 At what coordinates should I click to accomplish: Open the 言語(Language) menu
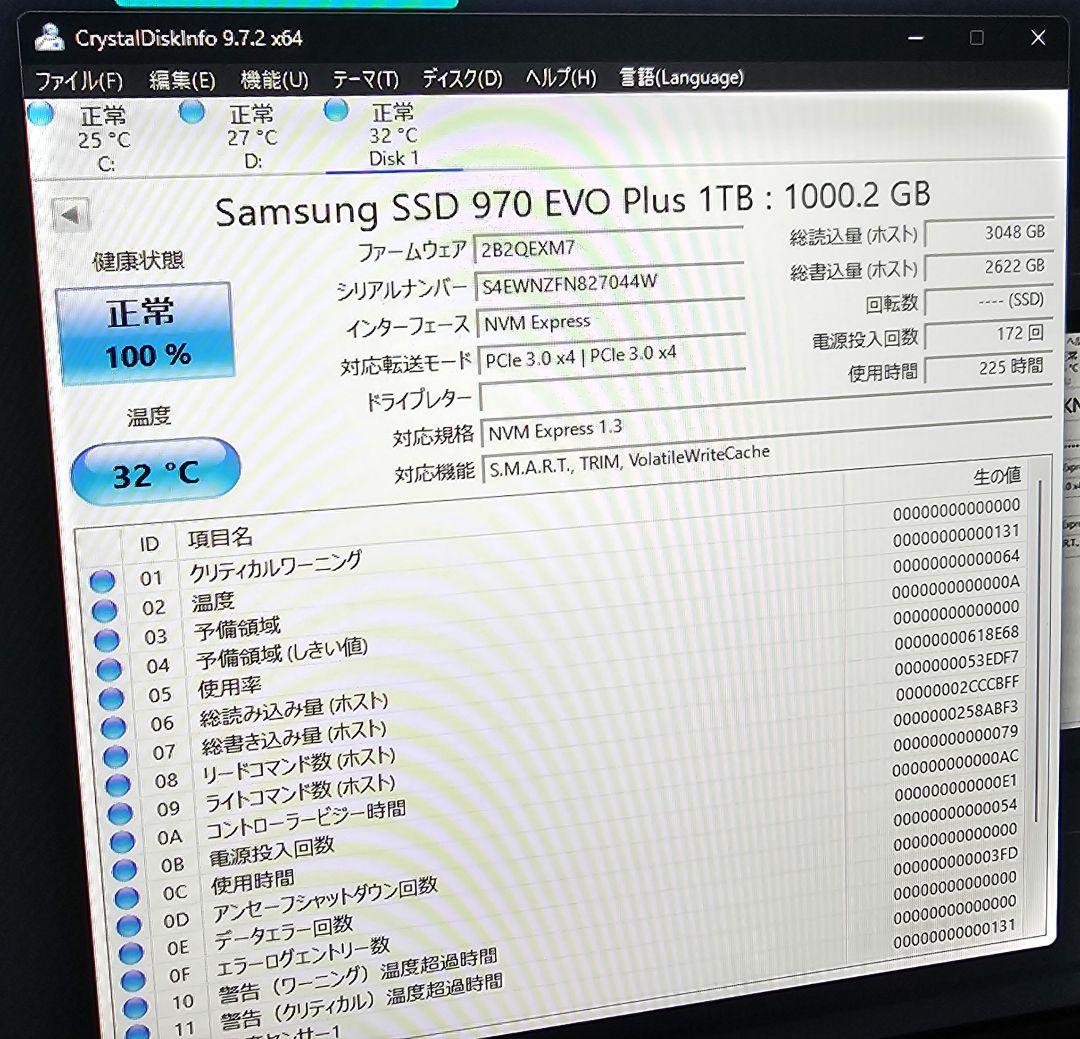coord(681,76)
